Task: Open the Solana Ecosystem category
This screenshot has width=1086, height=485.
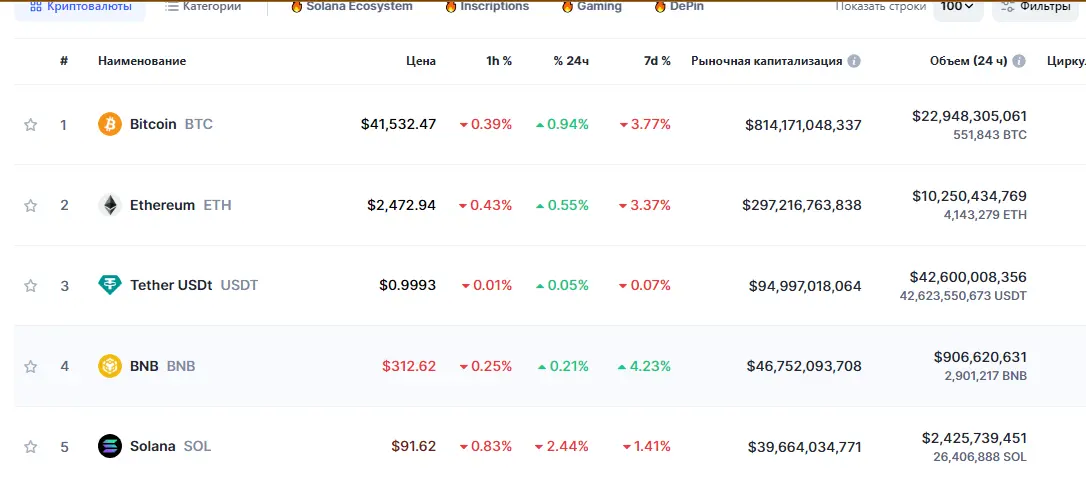Action: click(x=352, y=7)
